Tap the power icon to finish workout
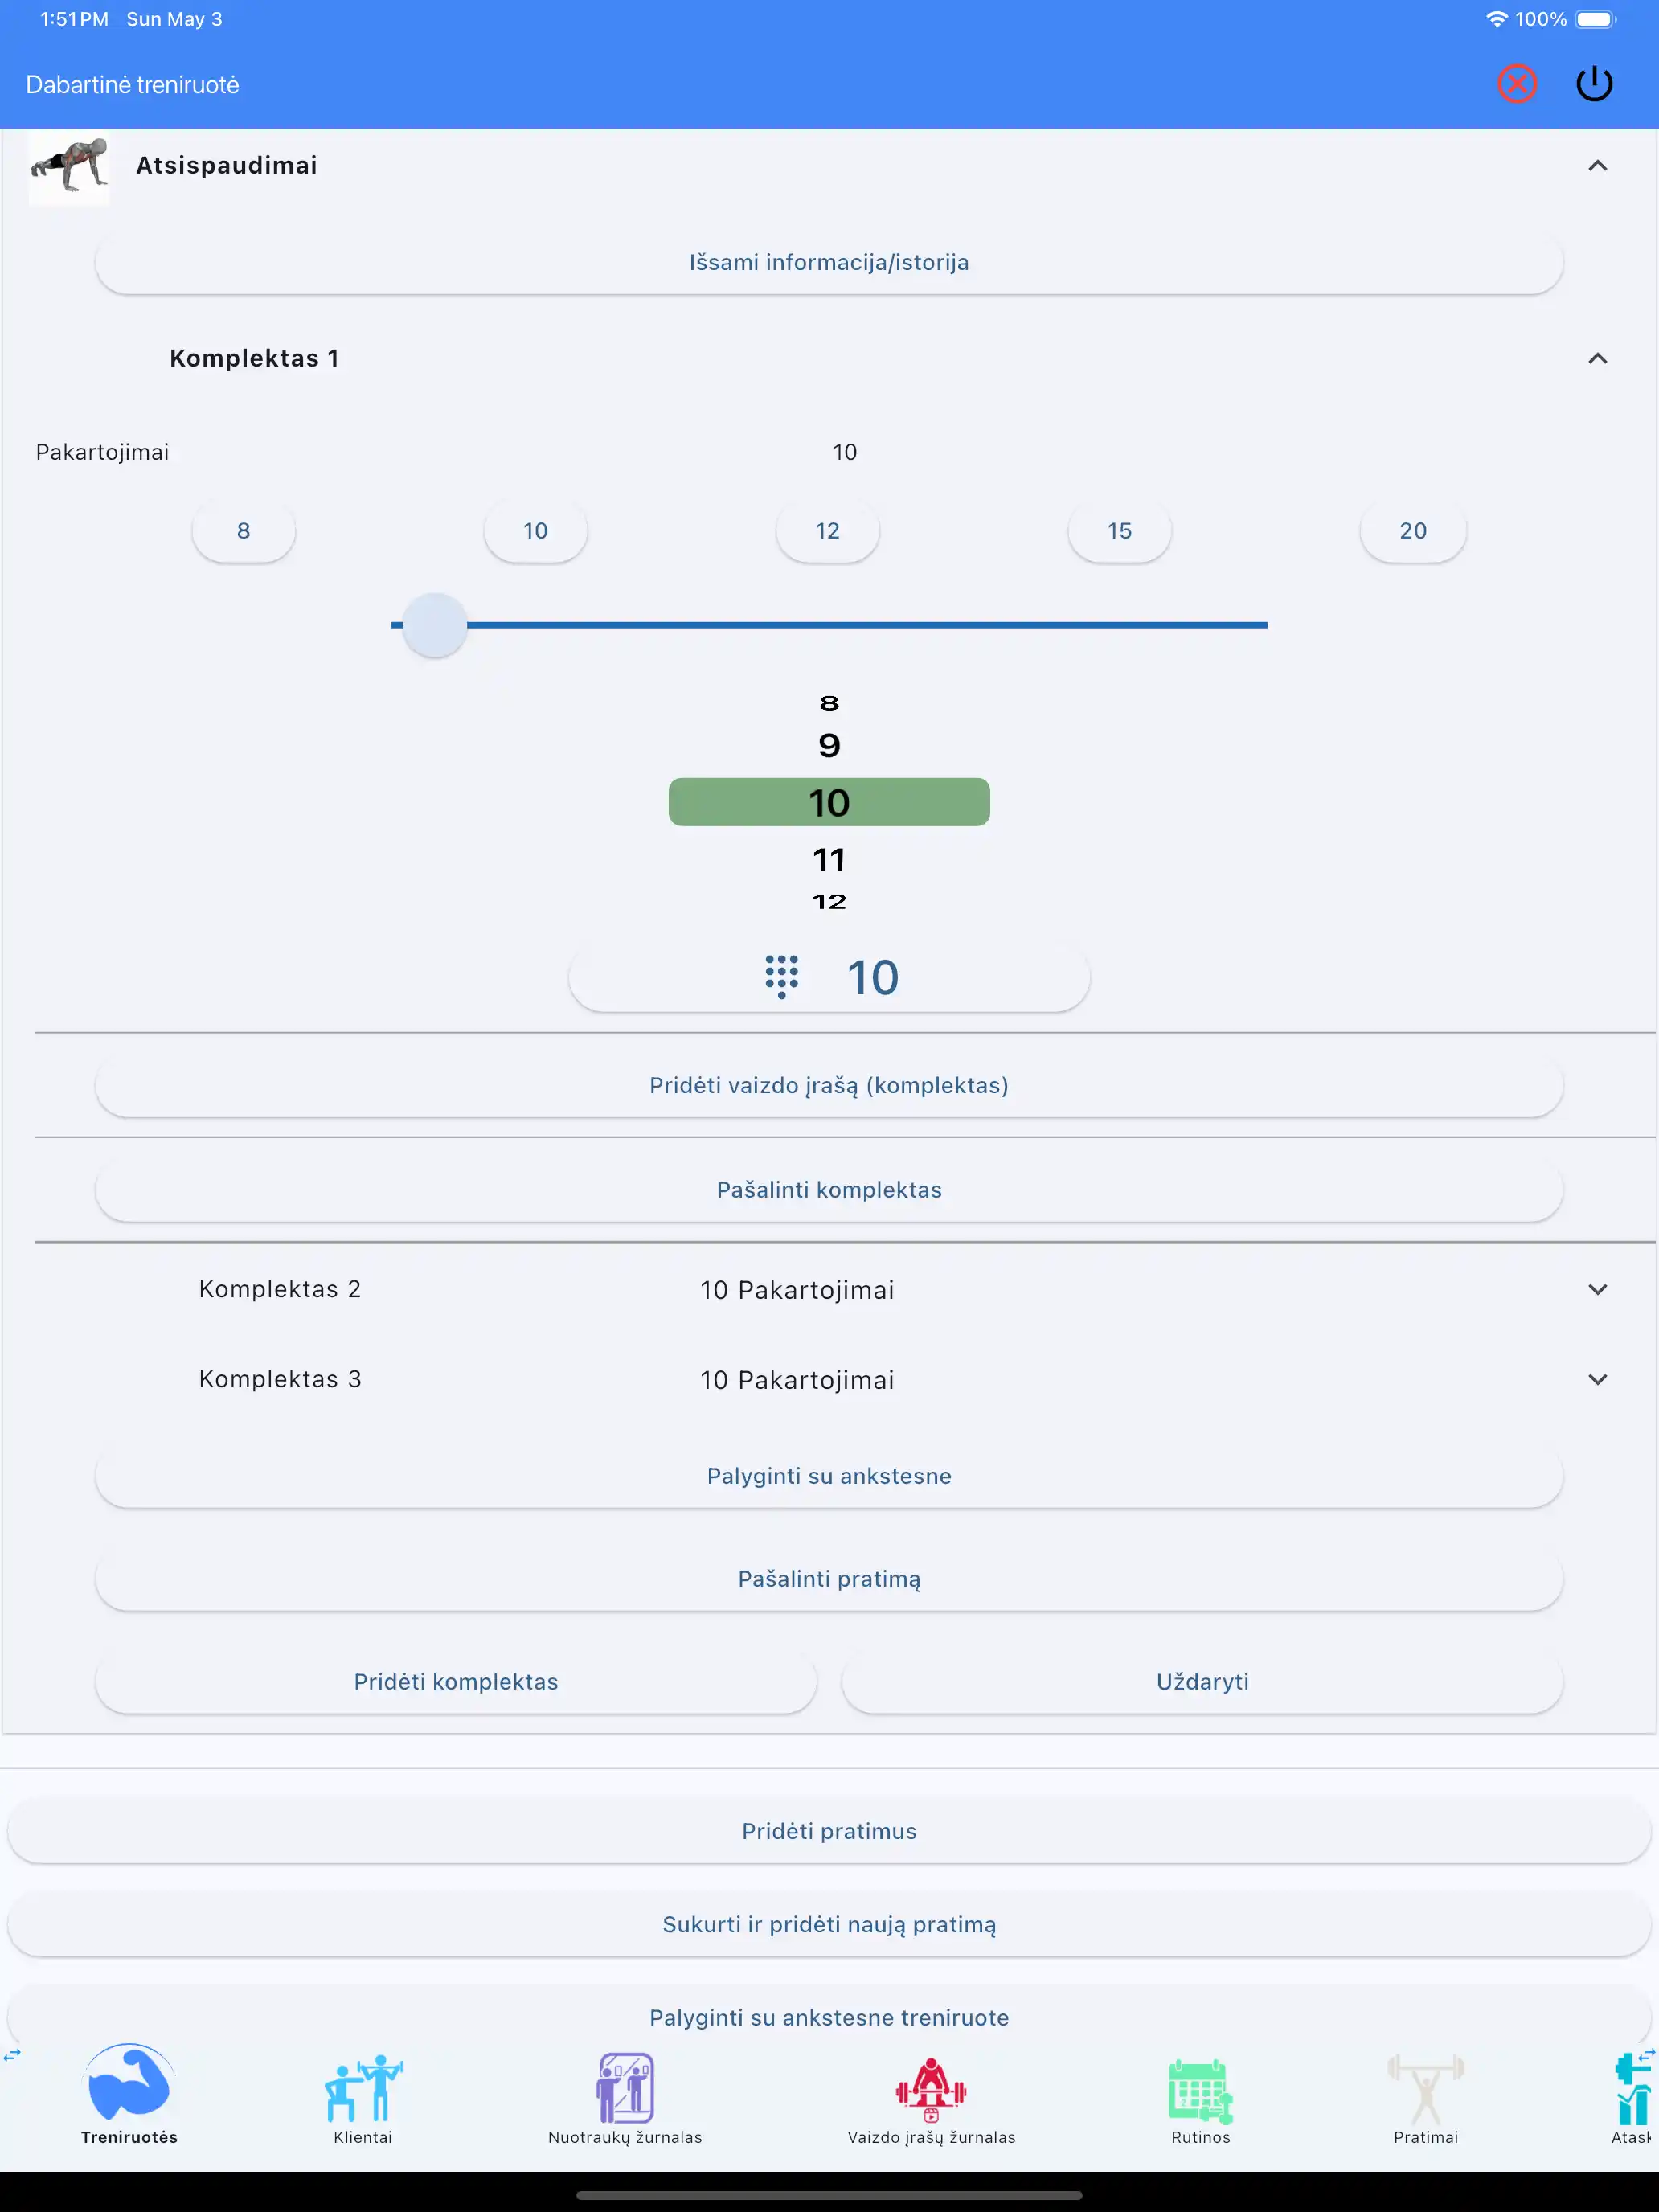The image size is (1659, 2212). (1594, 84)
